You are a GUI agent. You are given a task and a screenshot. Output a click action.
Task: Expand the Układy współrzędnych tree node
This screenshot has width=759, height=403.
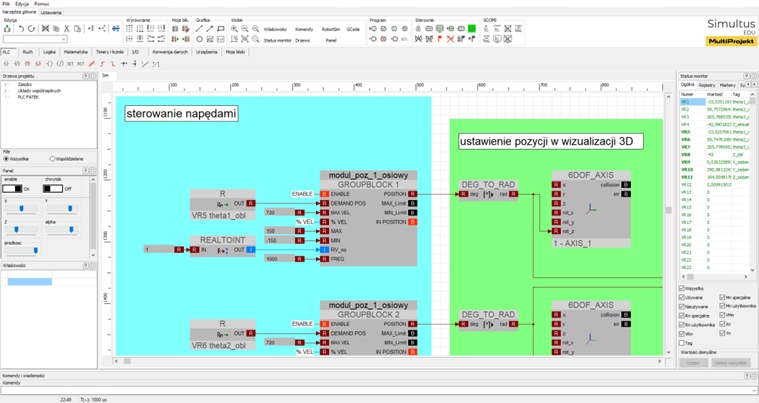[x=6, y=91]
